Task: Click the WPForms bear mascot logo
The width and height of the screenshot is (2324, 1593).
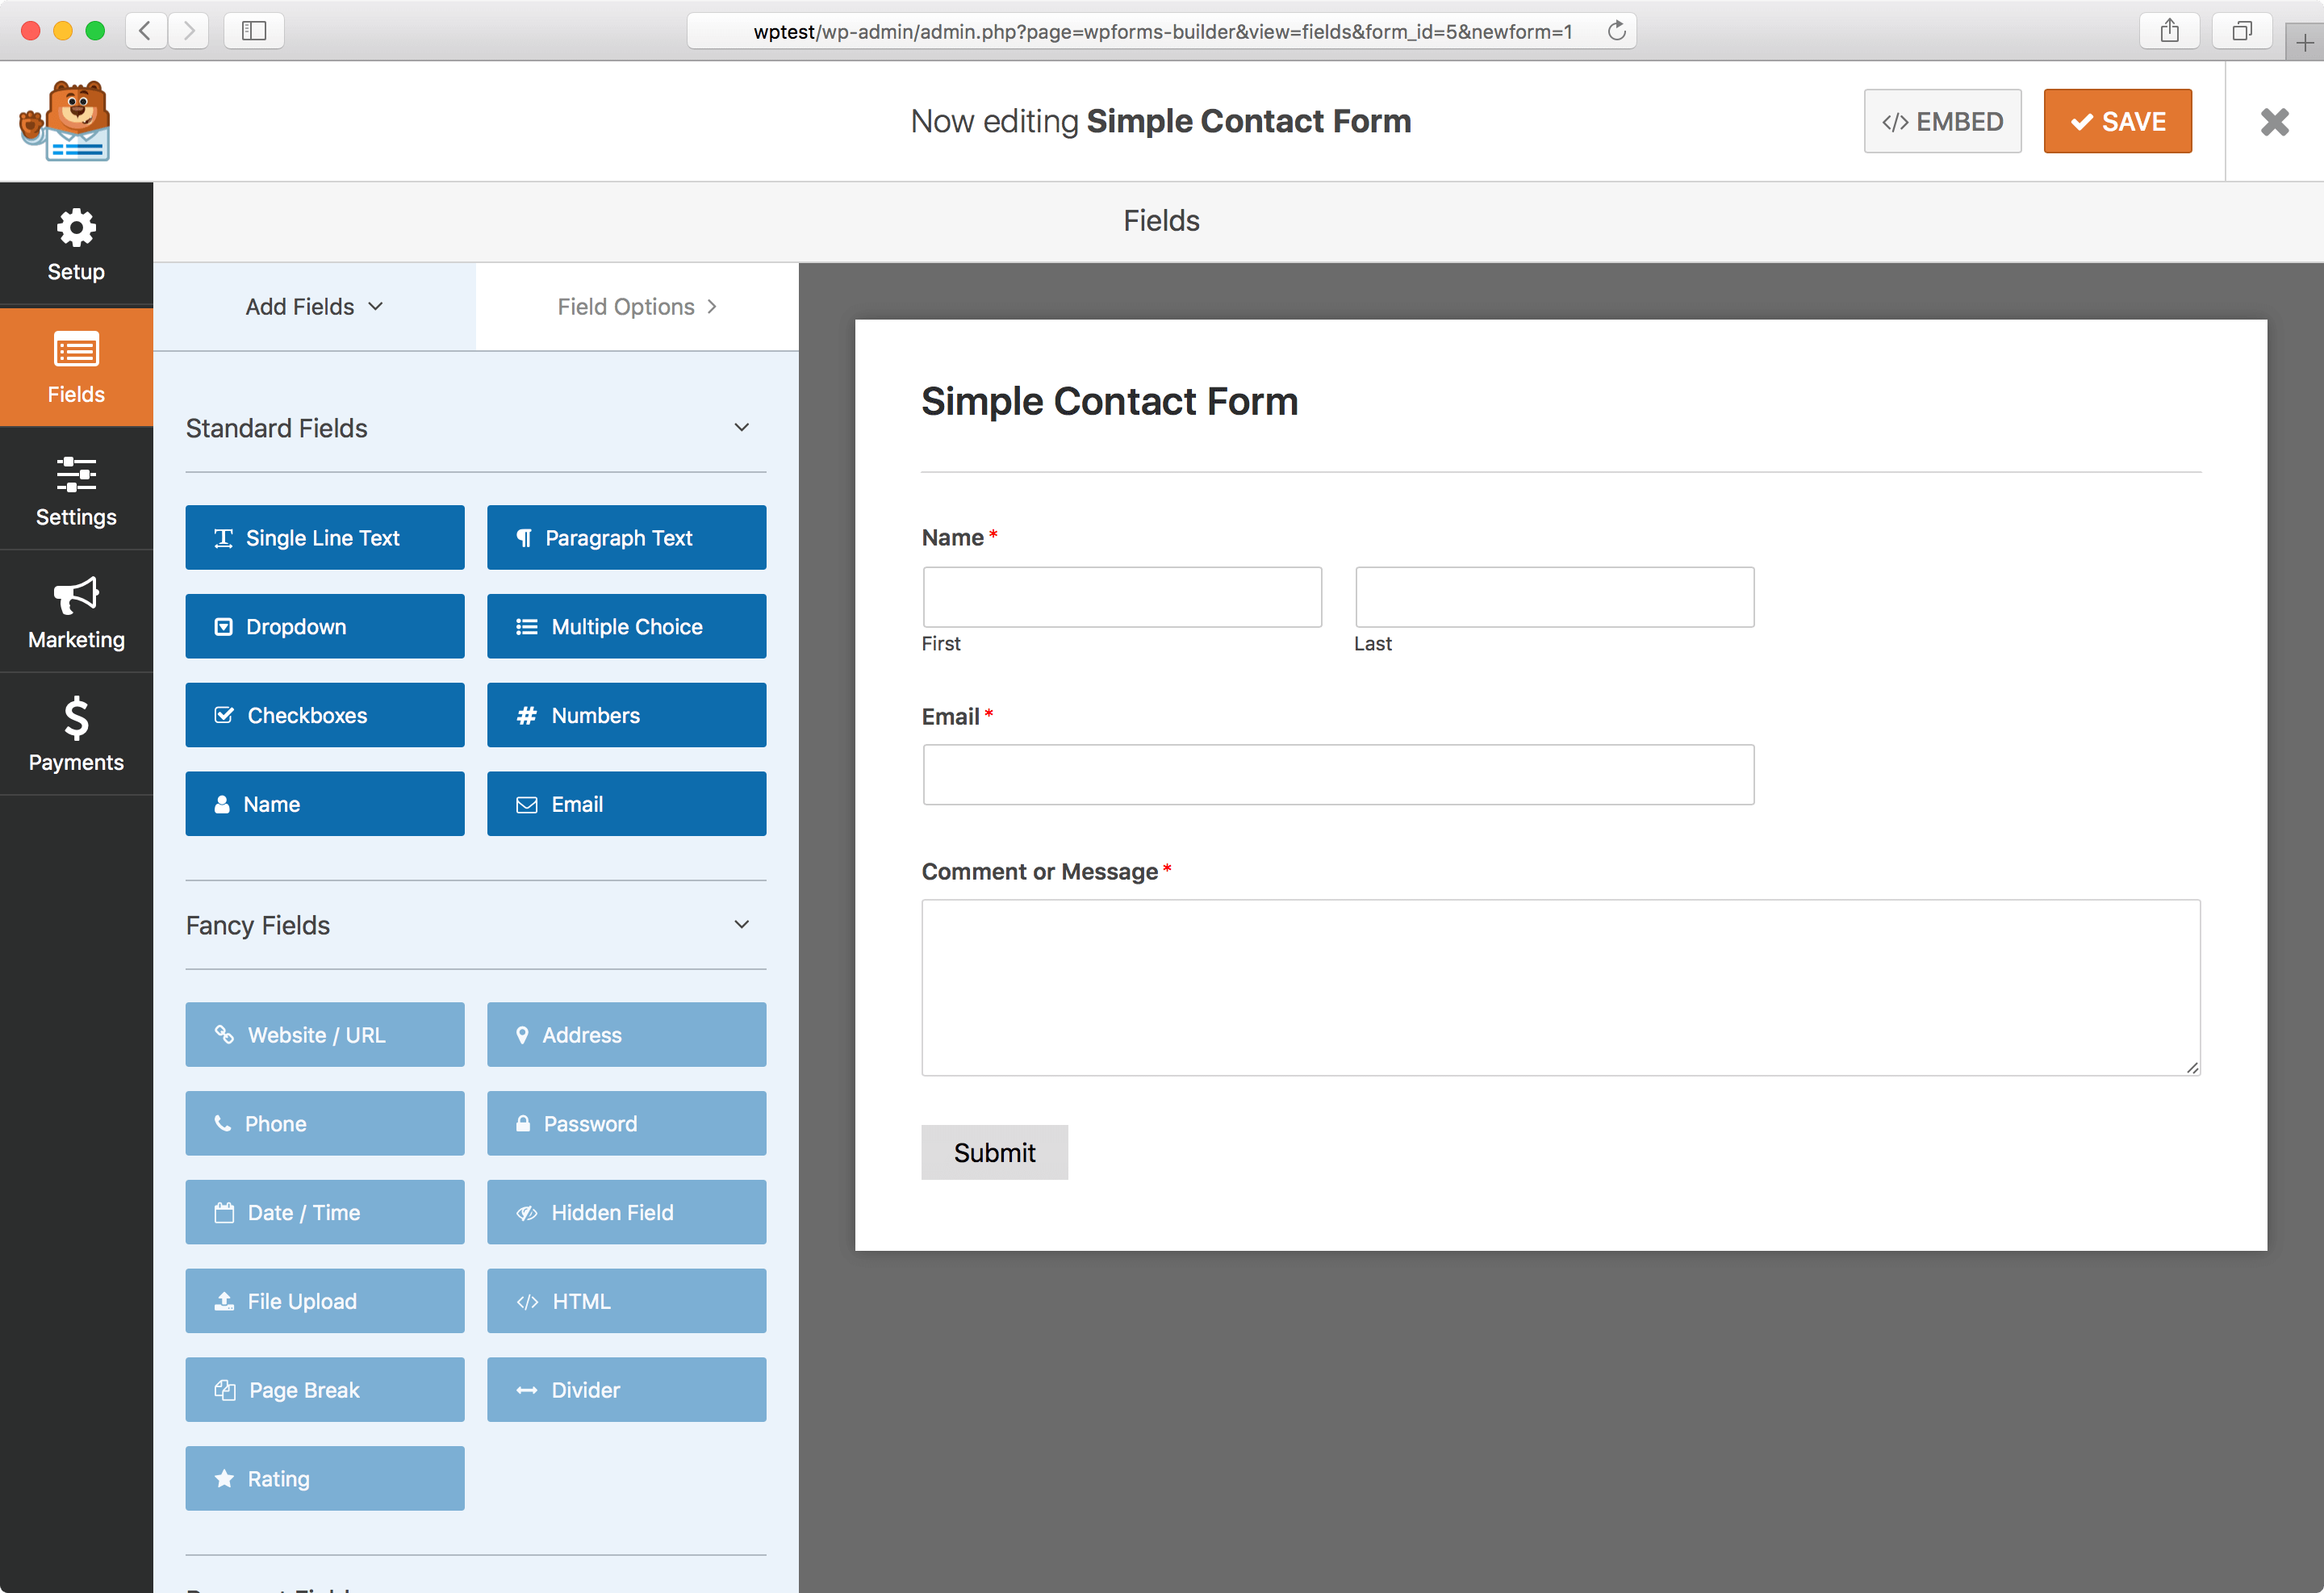Action: (x=66, y=121)
